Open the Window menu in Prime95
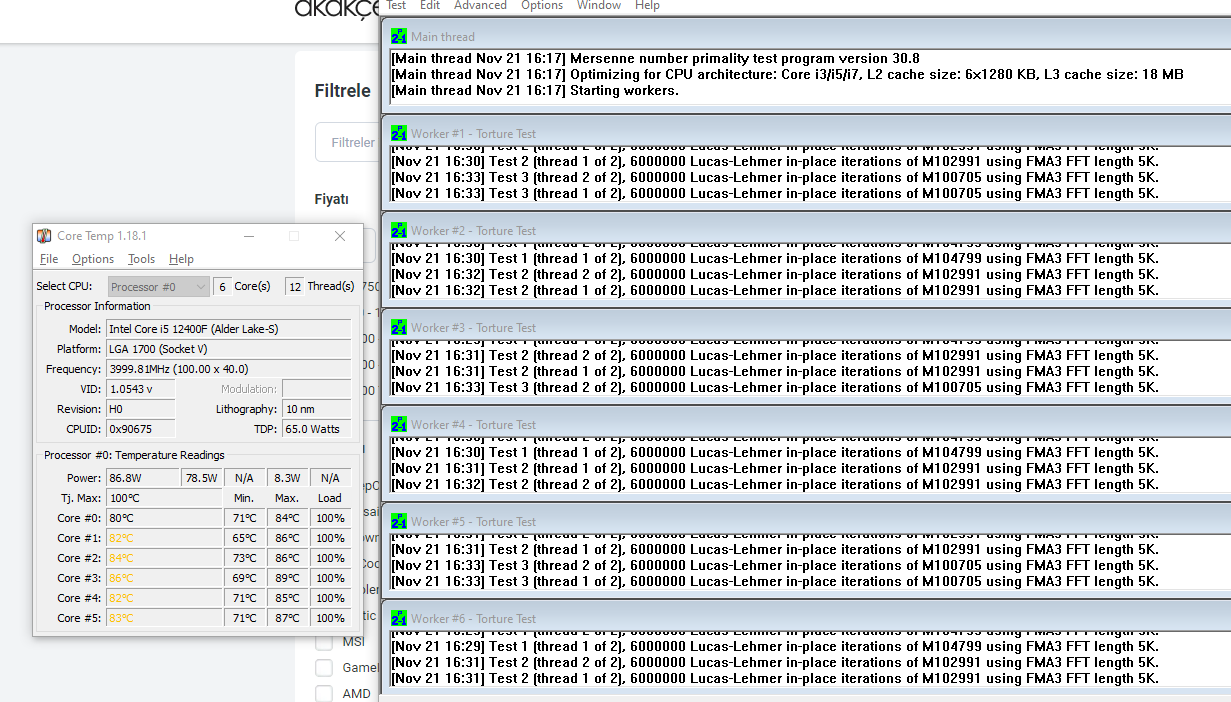The width and height of the screenshot is (1231, 702). tap(599, 5)
